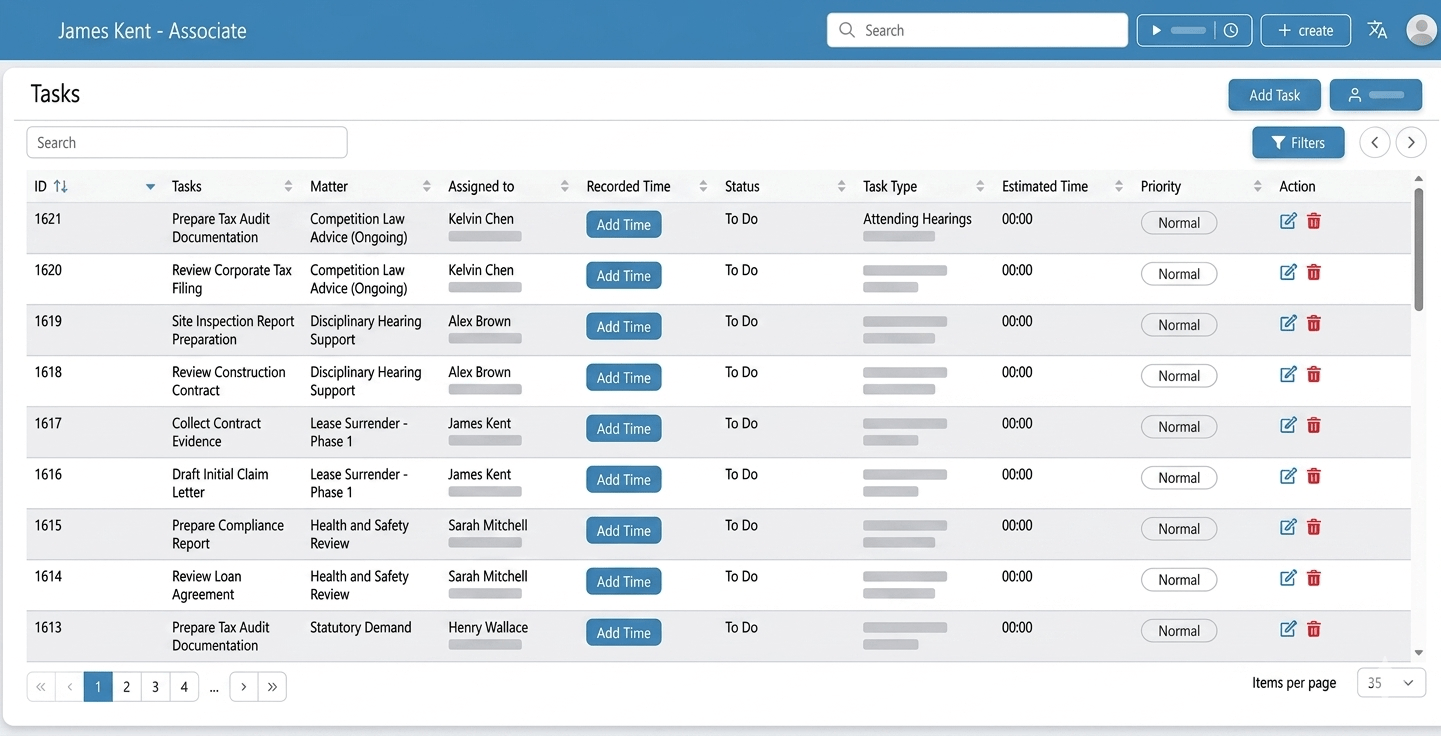Jump to the last page of results

[272, 687]
